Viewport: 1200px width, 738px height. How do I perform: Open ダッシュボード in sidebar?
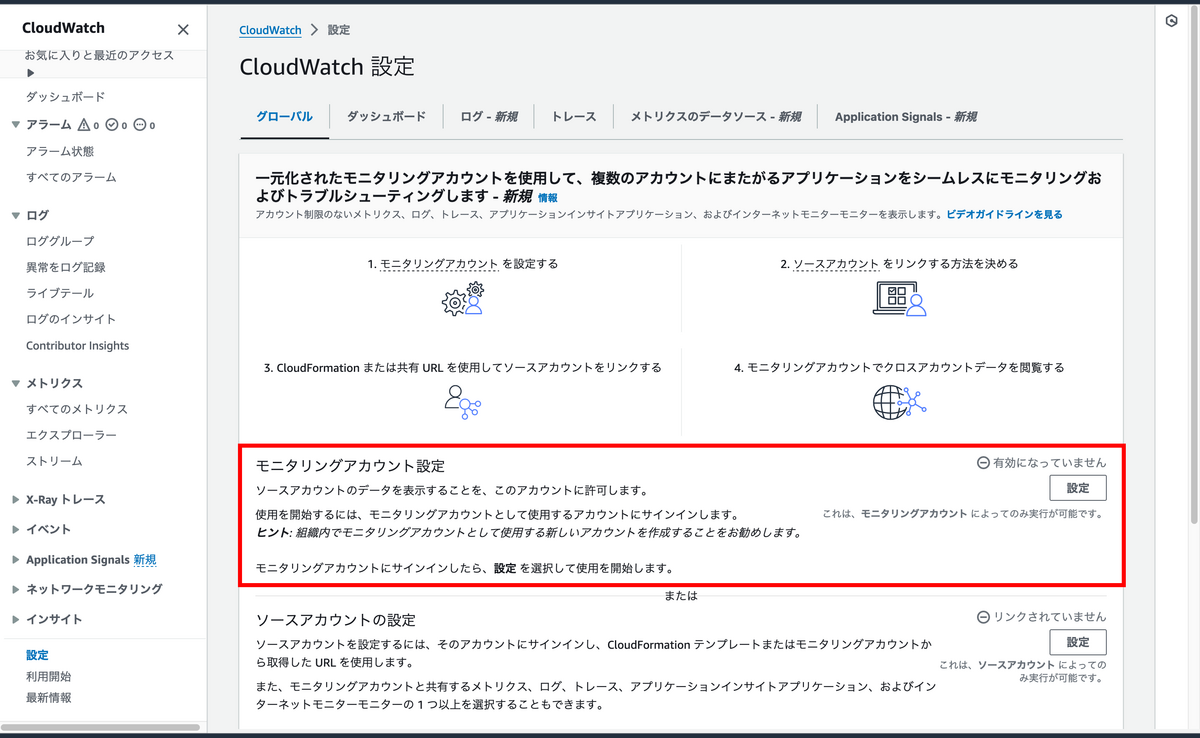point(66,97)
